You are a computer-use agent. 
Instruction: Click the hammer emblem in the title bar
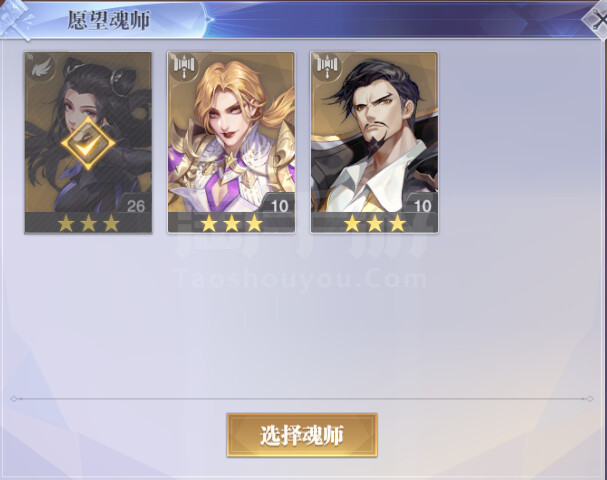click(15, 19)
